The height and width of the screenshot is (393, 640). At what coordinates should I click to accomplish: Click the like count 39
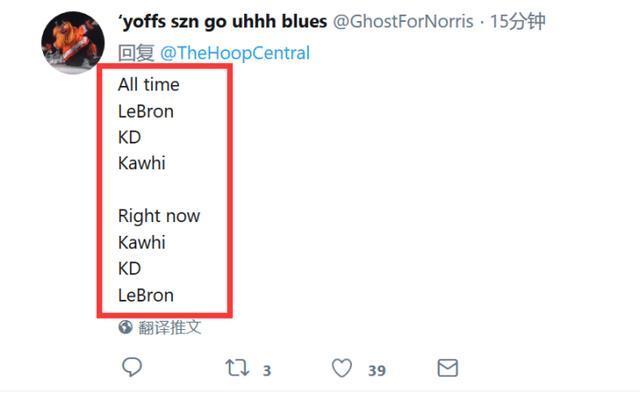coord(377,371)
